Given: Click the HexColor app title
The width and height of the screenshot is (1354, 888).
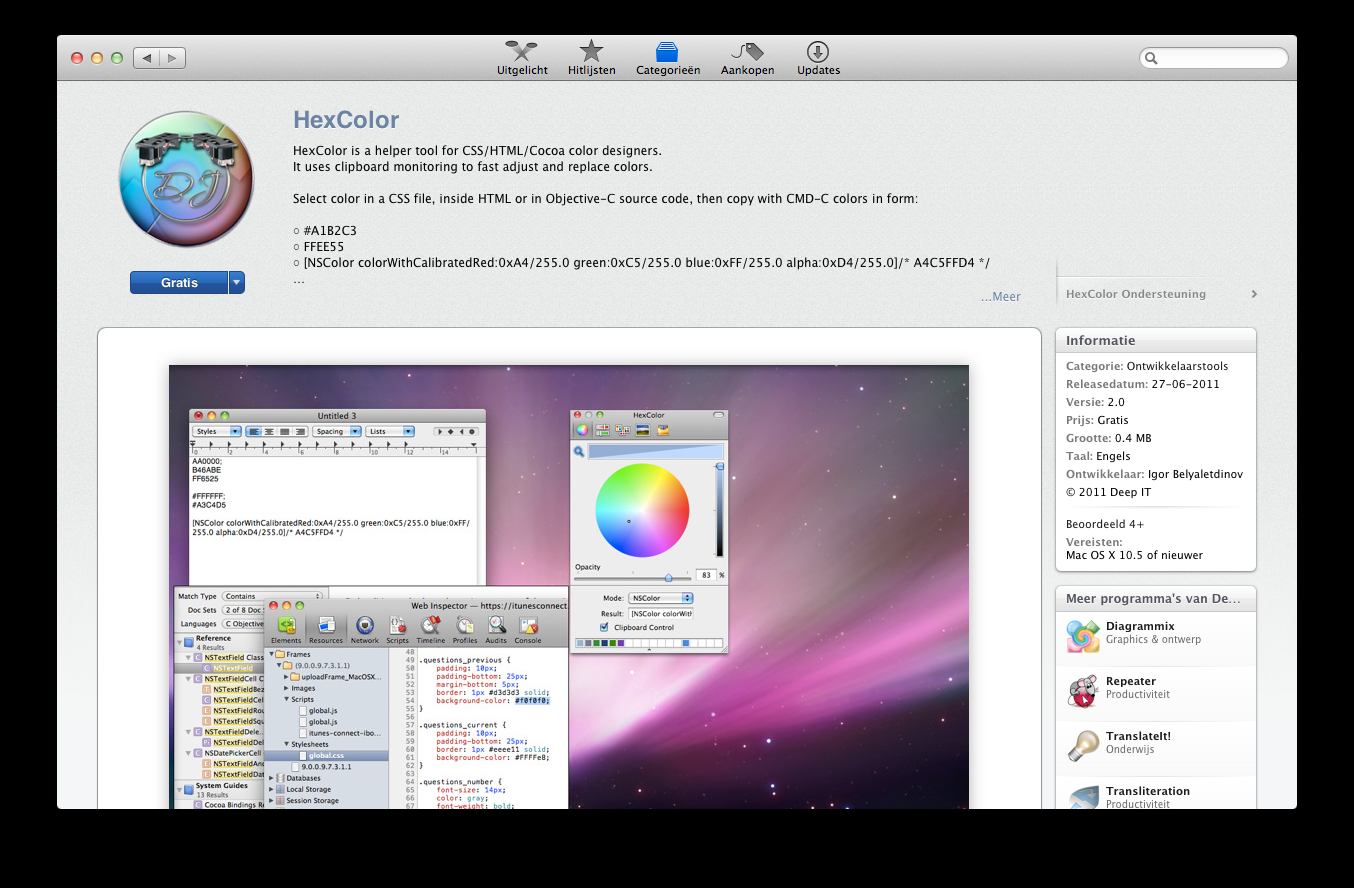Looking at the screenshot, I should pyautogui.click(x=346, y=121).
